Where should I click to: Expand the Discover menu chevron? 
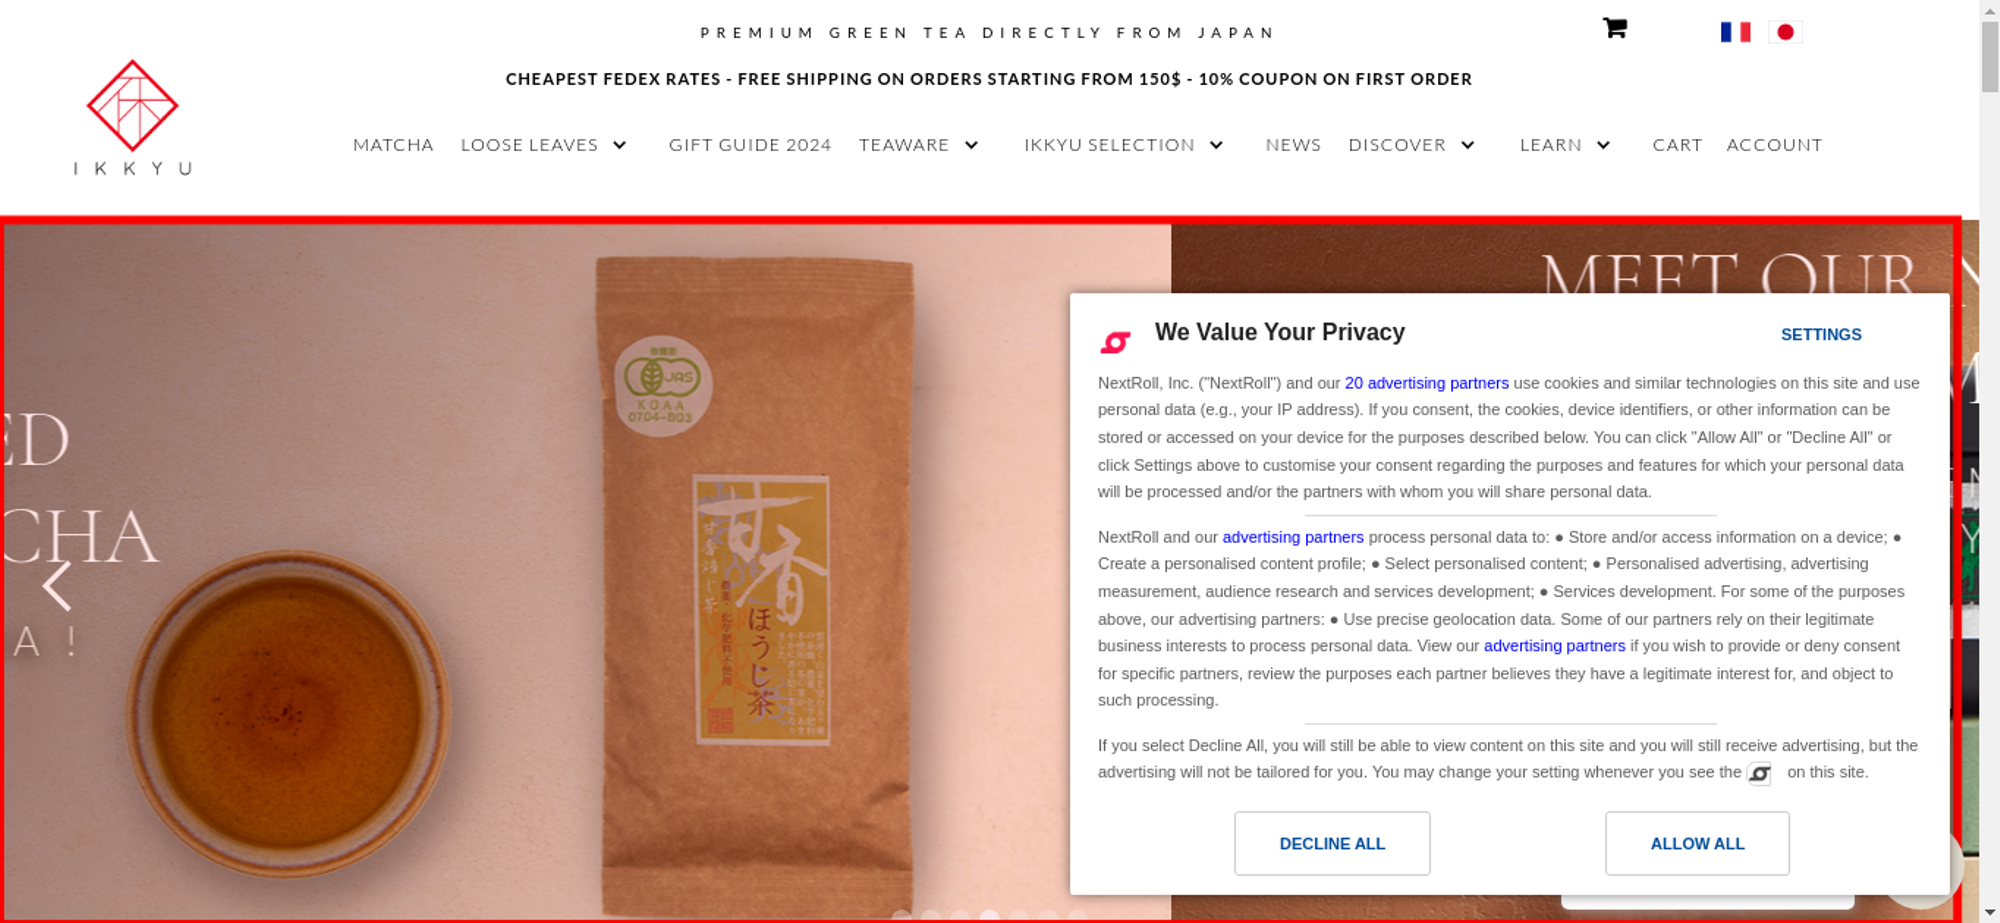[x=1467, y=145]
